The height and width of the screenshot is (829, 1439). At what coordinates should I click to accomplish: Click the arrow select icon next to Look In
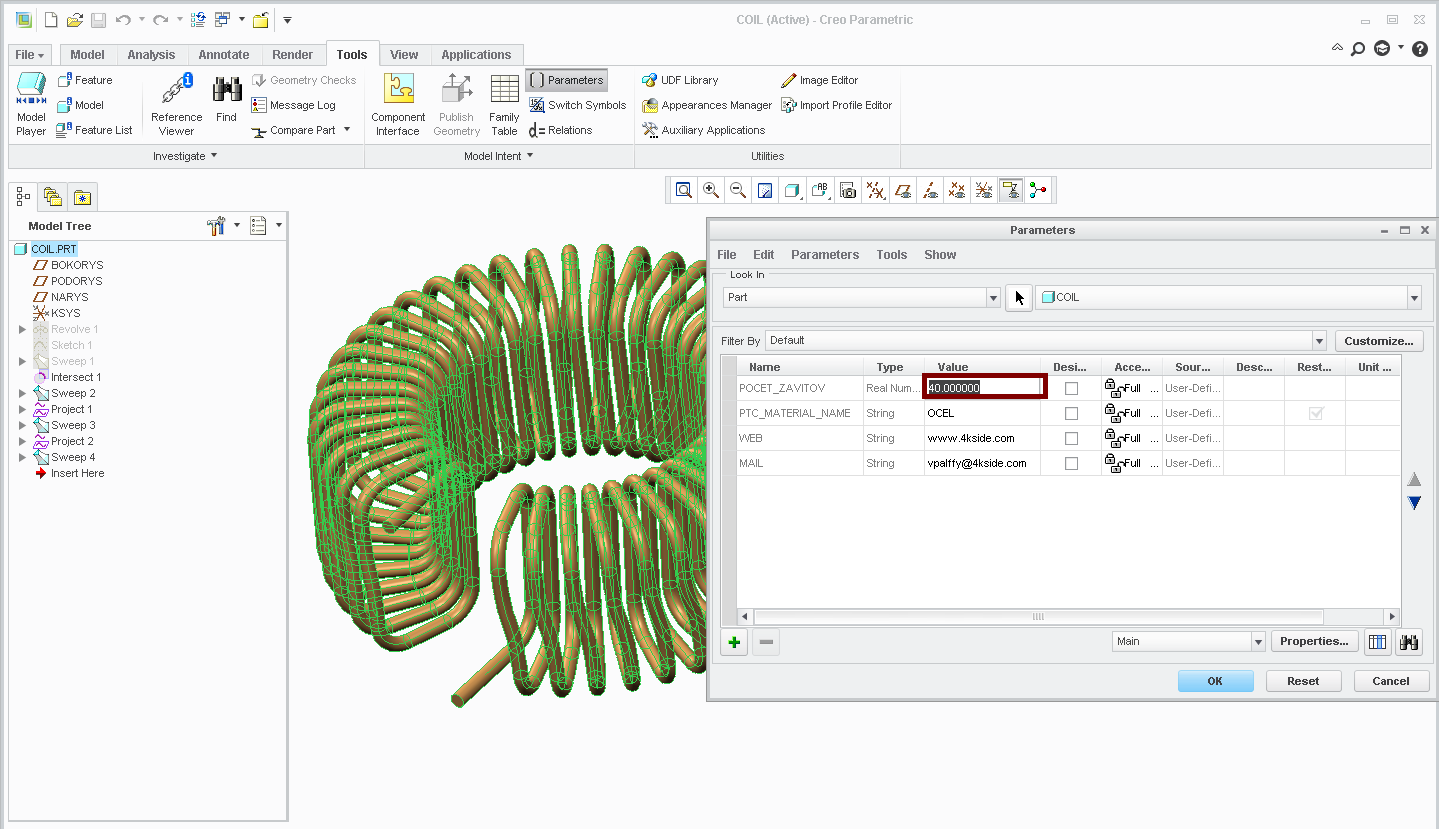pyautogui.click(x=1019, y=297)
